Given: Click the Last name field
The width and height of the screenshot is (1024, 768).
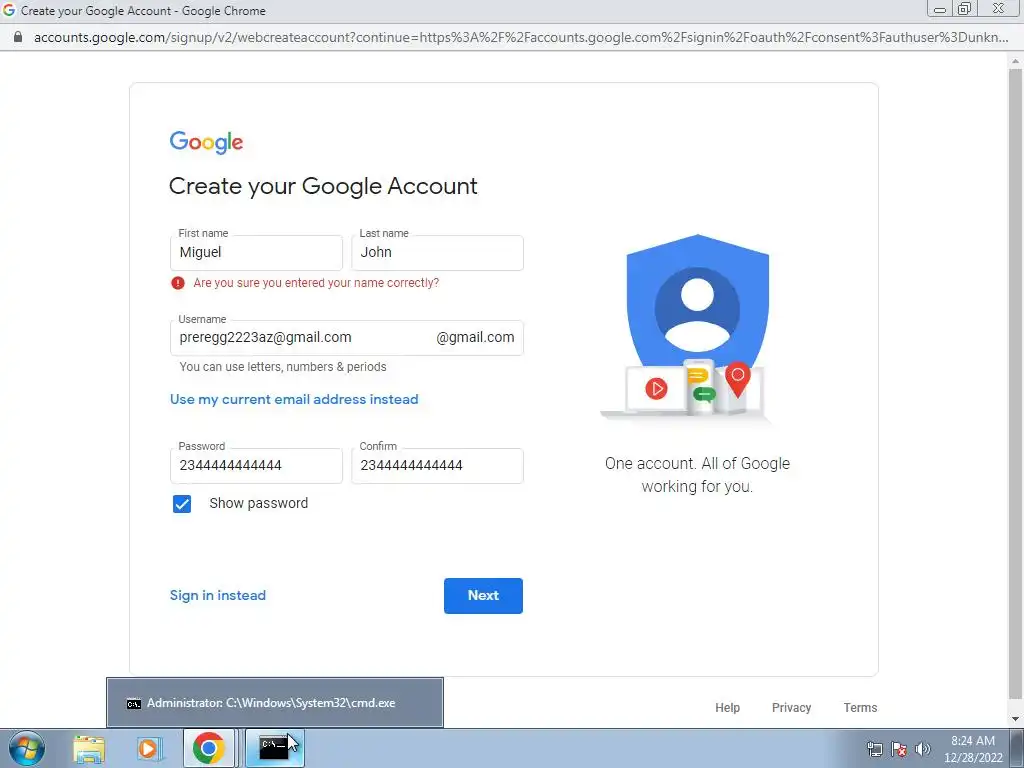Looking at the screenshot, I should pos(437,253).
